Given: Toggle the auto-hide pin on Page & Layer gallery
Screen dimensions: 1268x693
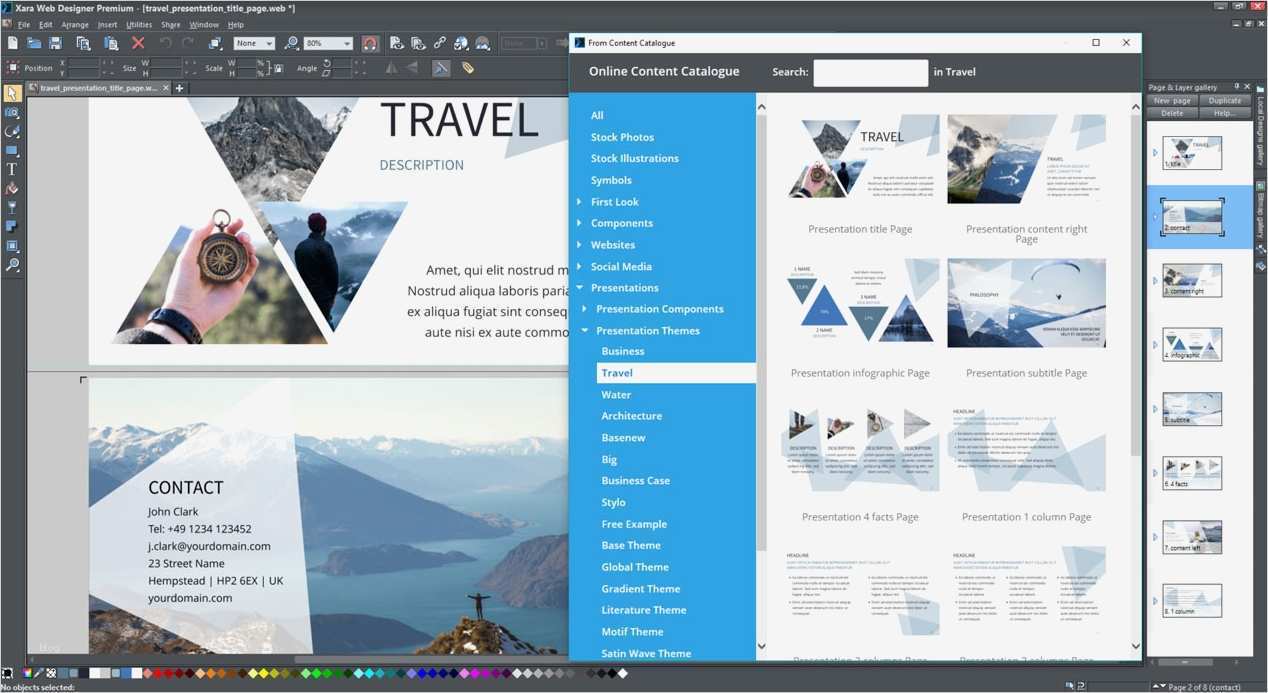Looking at the screenshot, I should tap(1237, 87).
